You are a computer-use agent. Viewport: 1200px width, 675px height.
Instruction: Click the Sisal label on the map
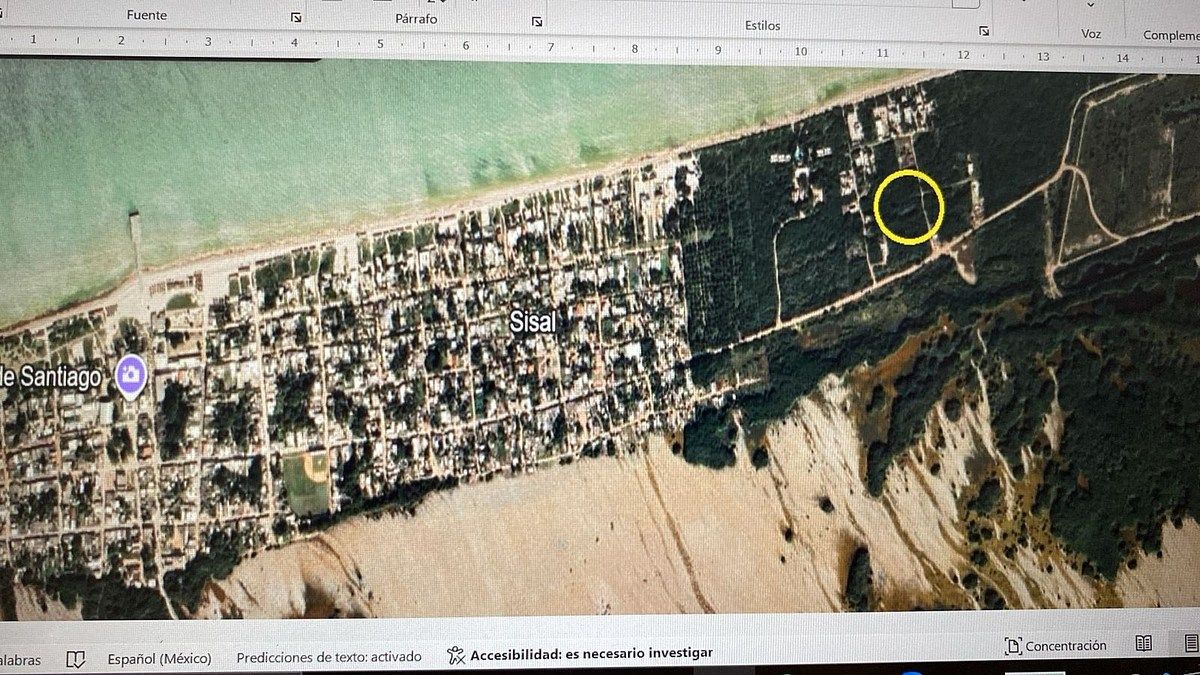(531, 321)
